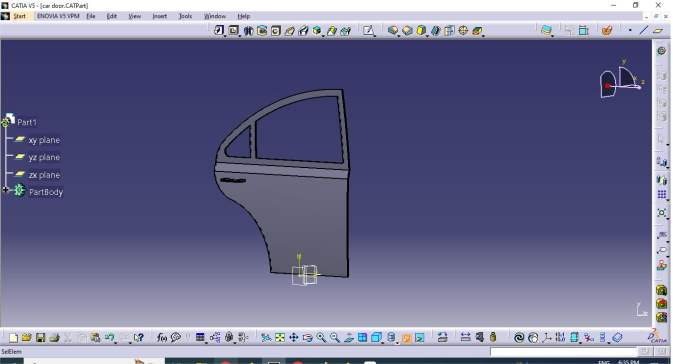The height and width of the screenshot is (364, 673).
Task: Click the command line input field
Action: (x=563, y=352)
